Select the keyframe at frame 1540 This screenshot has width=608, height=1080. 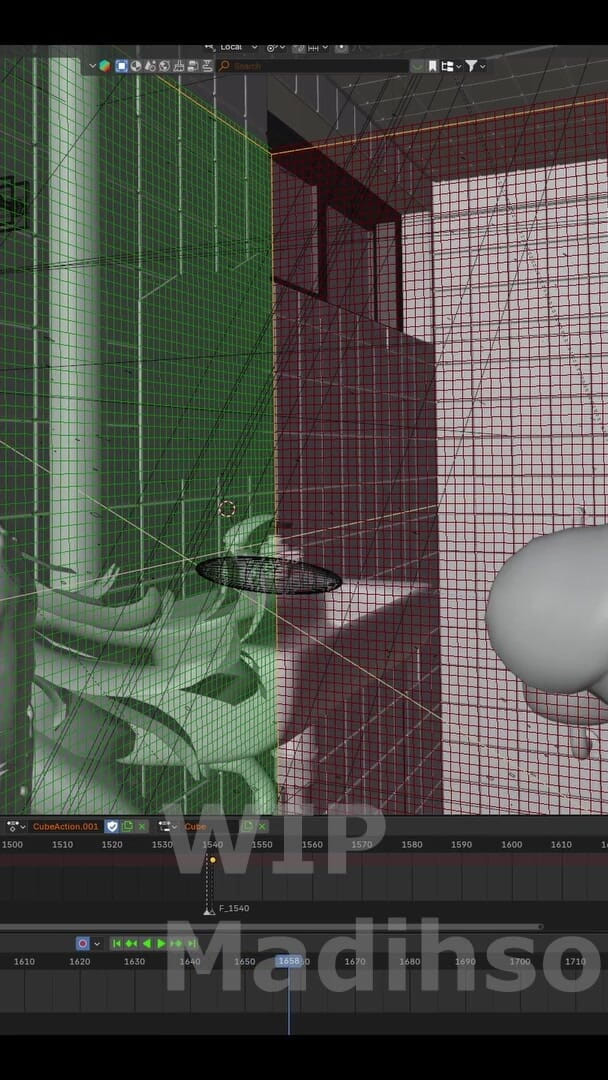point(213,860)
